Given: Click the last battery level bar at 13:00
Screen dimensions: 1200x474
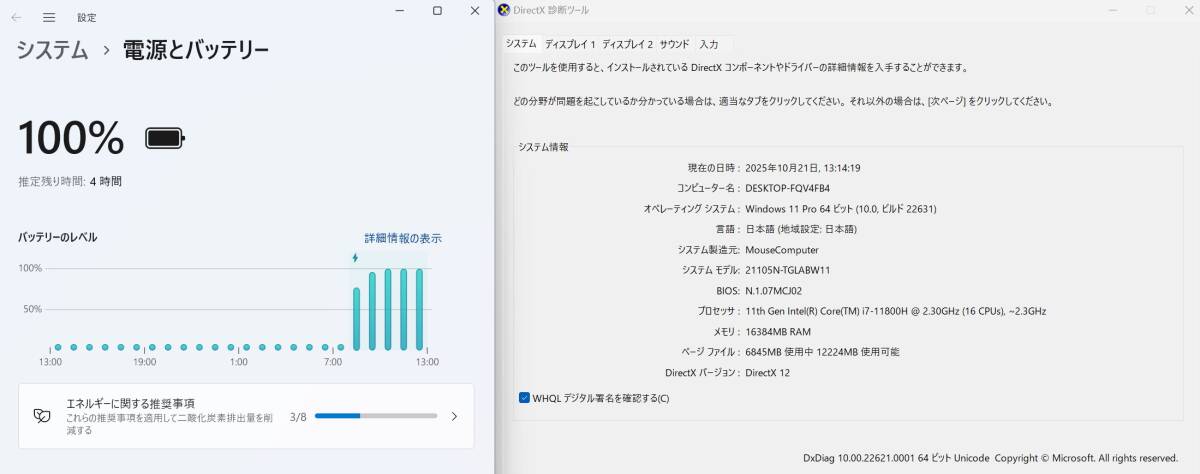Looking at the screenshot, I should pyautogui.click(x=420, y=309).
